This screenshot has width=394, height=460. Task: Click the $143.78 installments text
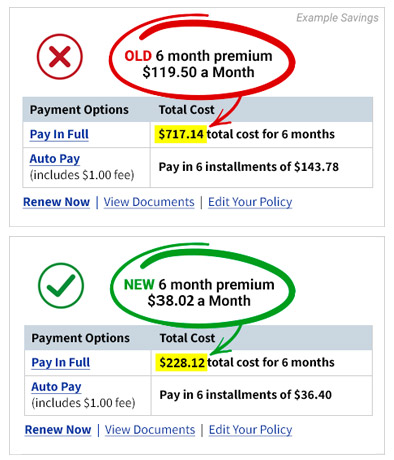pyautogui.click(x=249, y=167)
